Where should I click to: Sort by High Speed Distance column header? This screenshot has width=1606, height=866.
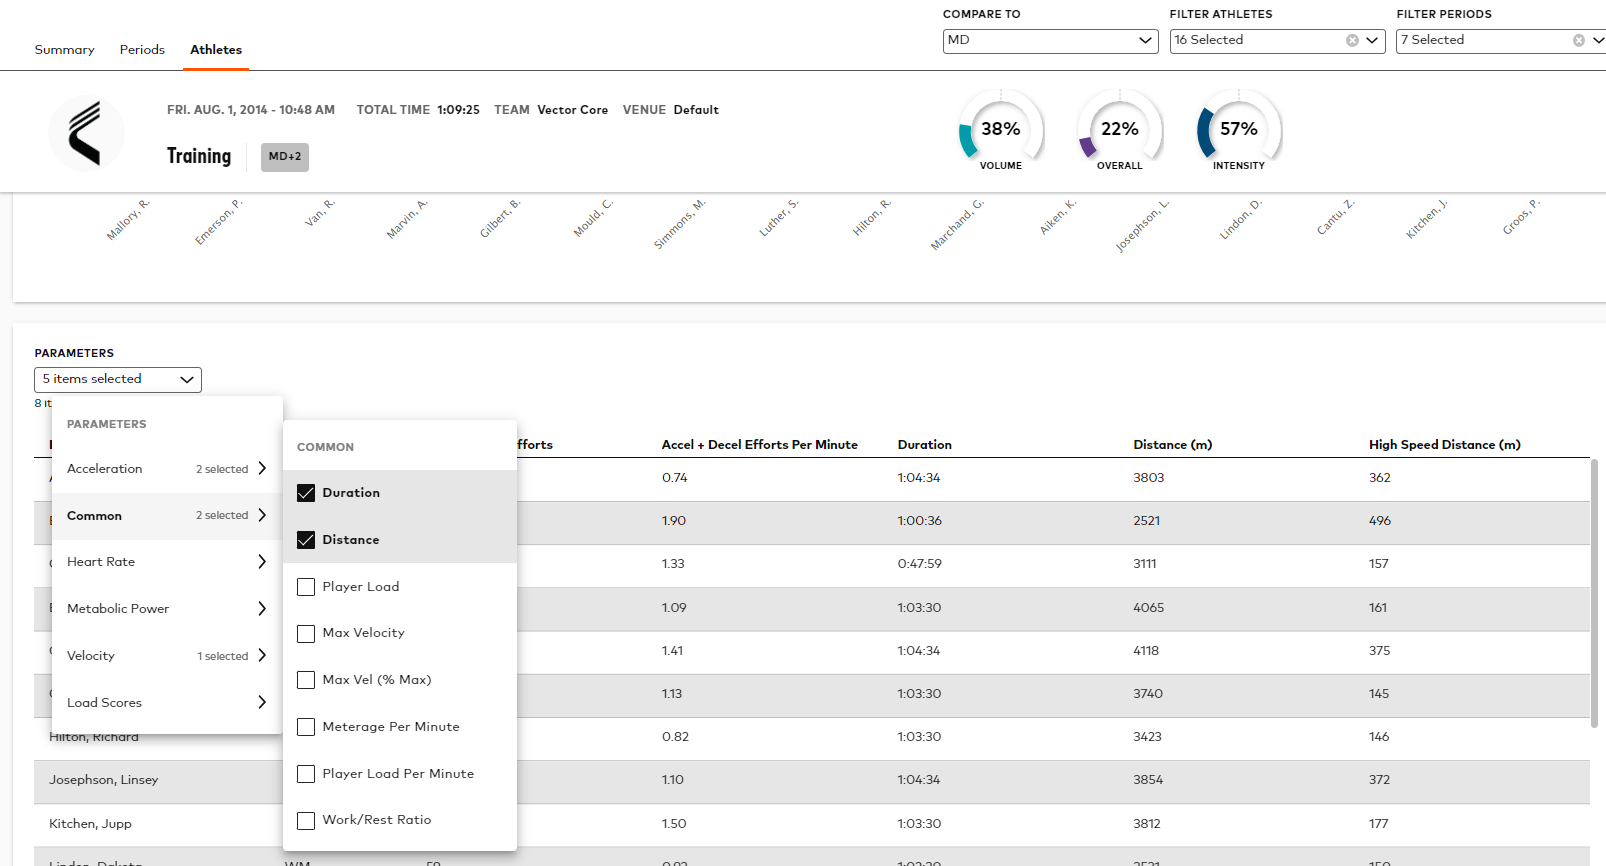1444,445
